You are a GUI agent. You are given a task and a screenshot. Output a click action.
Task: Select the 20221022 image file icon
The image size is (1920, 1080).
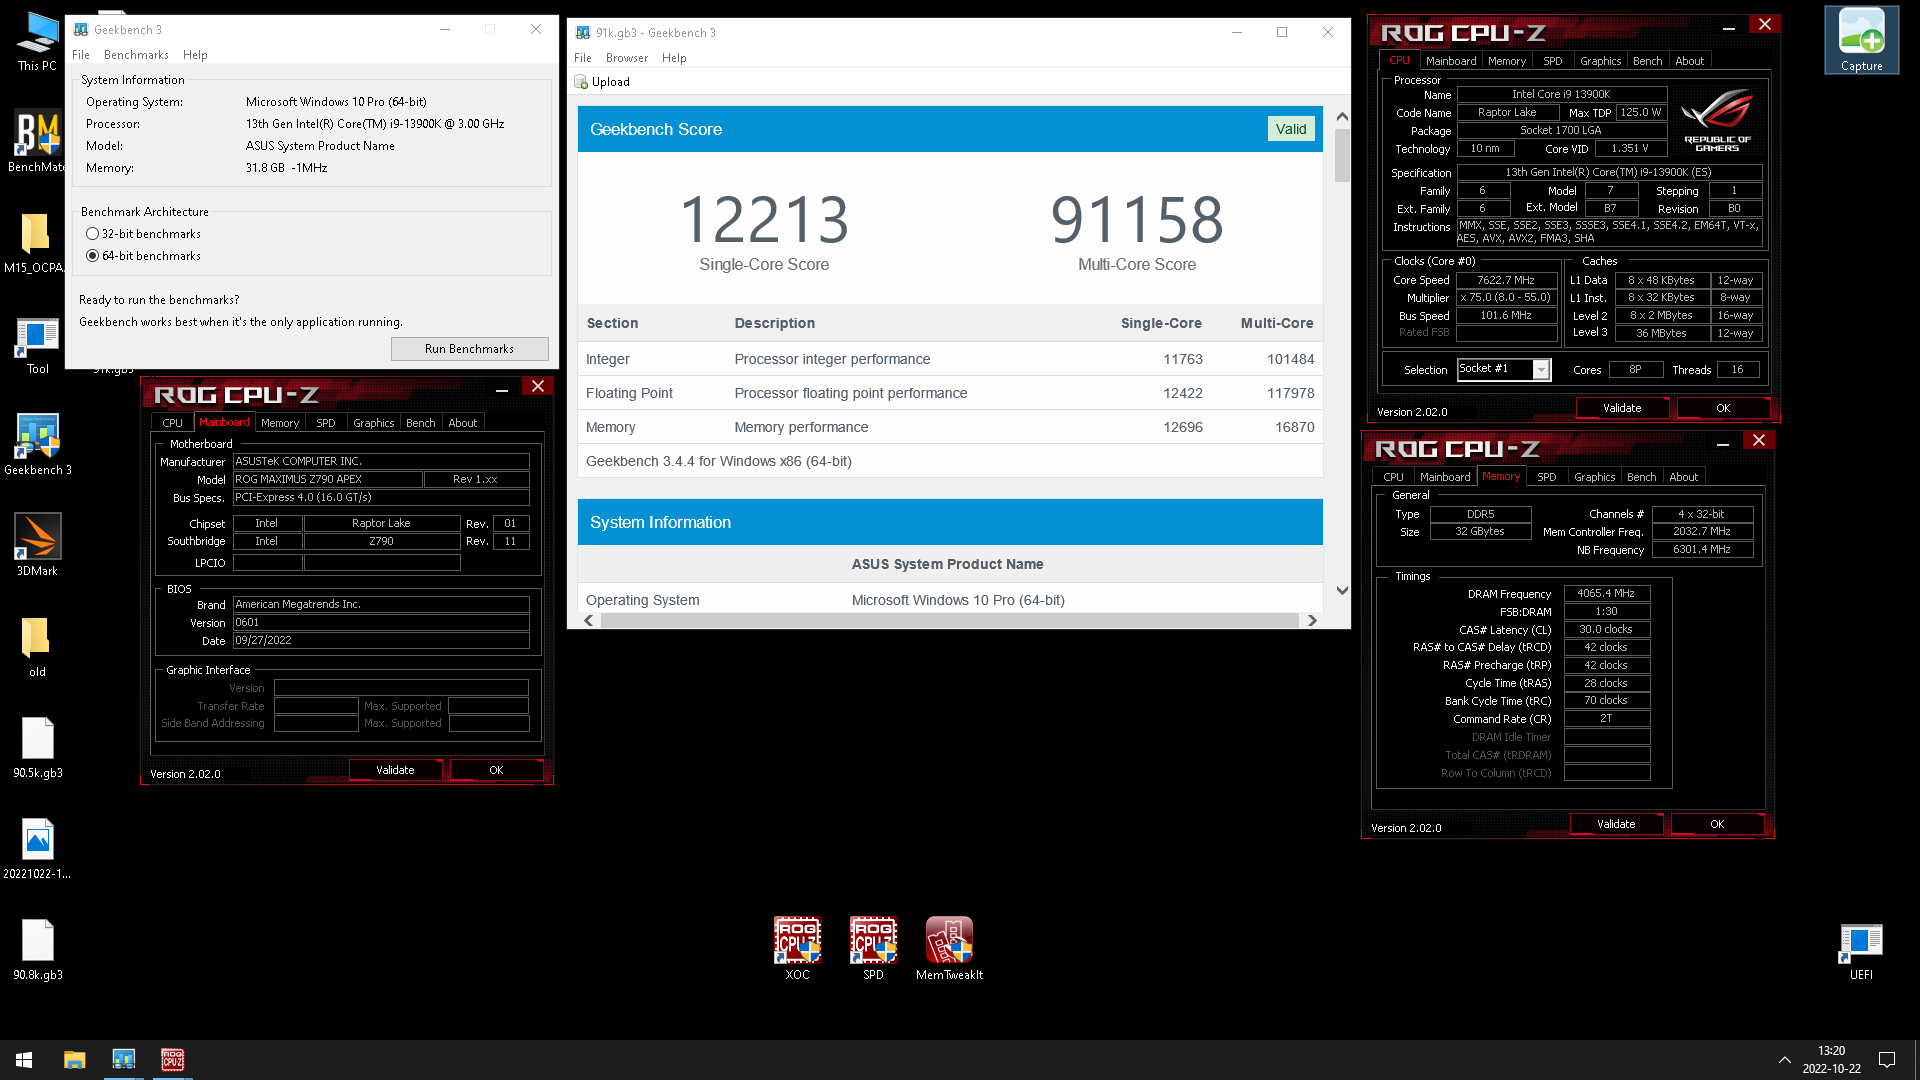37,848
